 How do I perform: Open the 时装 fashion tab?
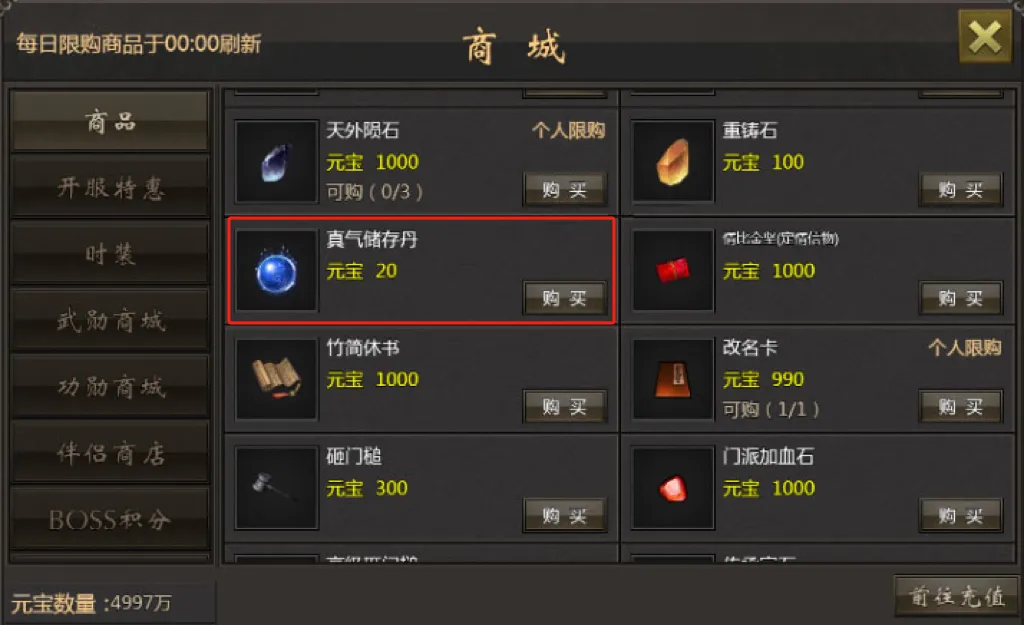click(x=110, y=253)
